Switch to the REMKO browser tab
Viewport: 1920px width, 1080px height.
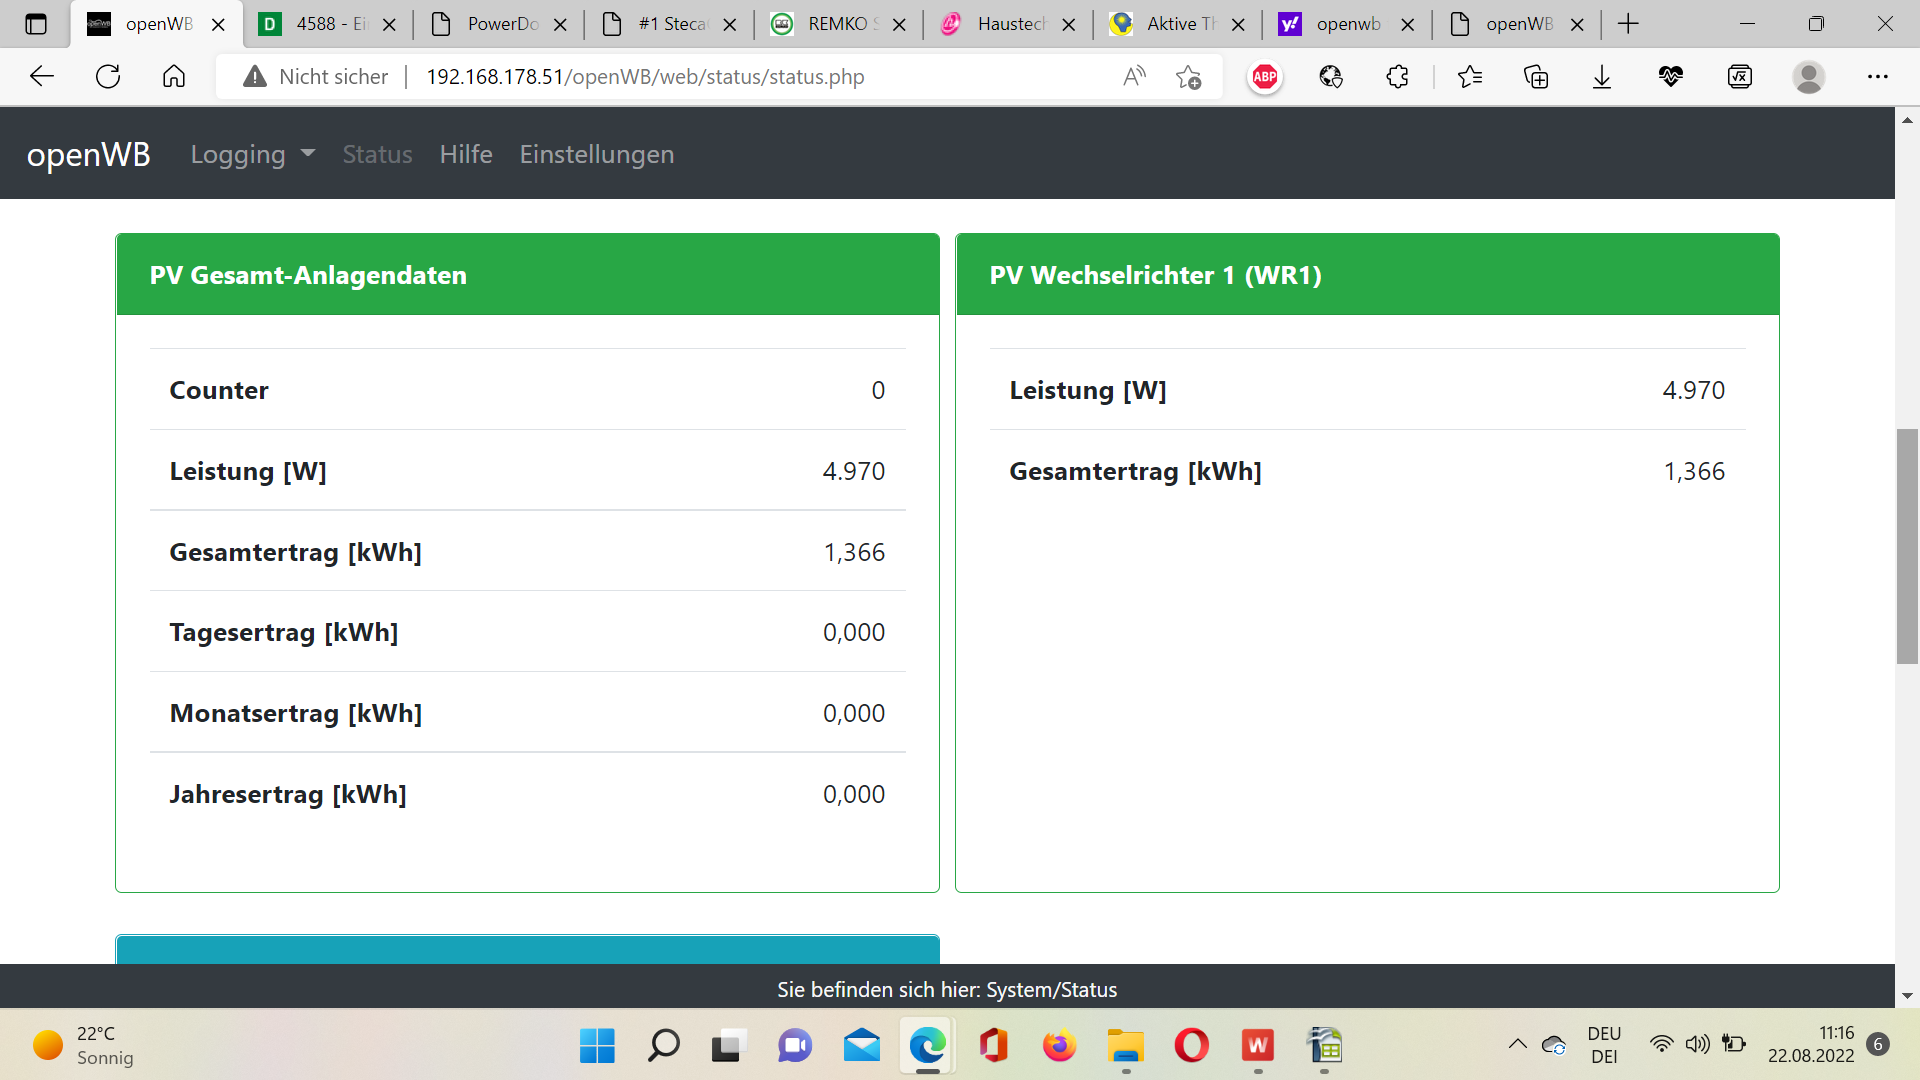tap(838, 24)
